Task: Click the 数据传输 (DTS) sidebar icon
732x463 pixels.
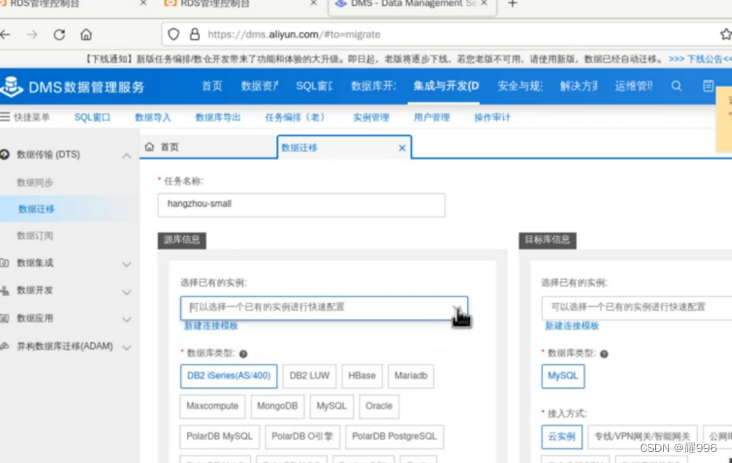Action: click(5, 154)
